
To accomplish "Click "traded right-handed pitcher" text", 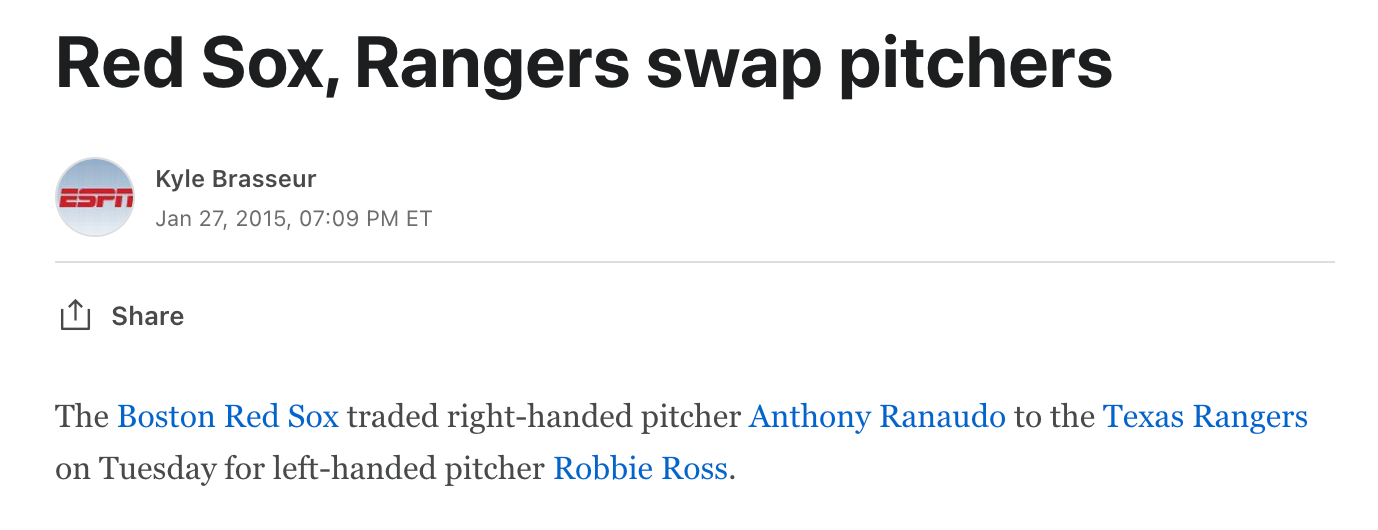I will pyautogui.click(x=544, y=417).
